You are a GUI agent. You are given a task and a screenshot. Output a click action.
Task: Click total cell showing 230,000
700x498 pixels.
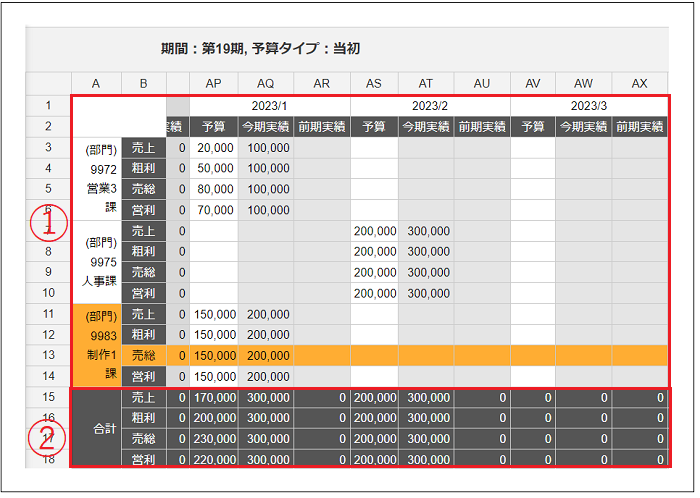click(214, 439)
